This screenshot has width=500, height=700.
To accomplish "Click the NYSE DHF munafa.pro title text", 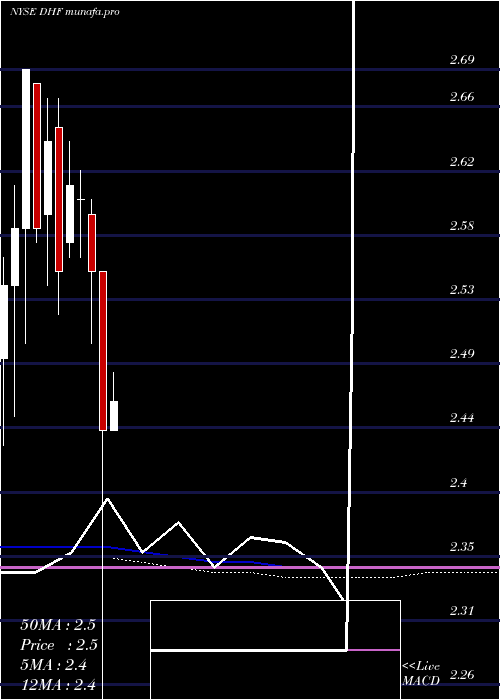I will click(x=65, y=12).
